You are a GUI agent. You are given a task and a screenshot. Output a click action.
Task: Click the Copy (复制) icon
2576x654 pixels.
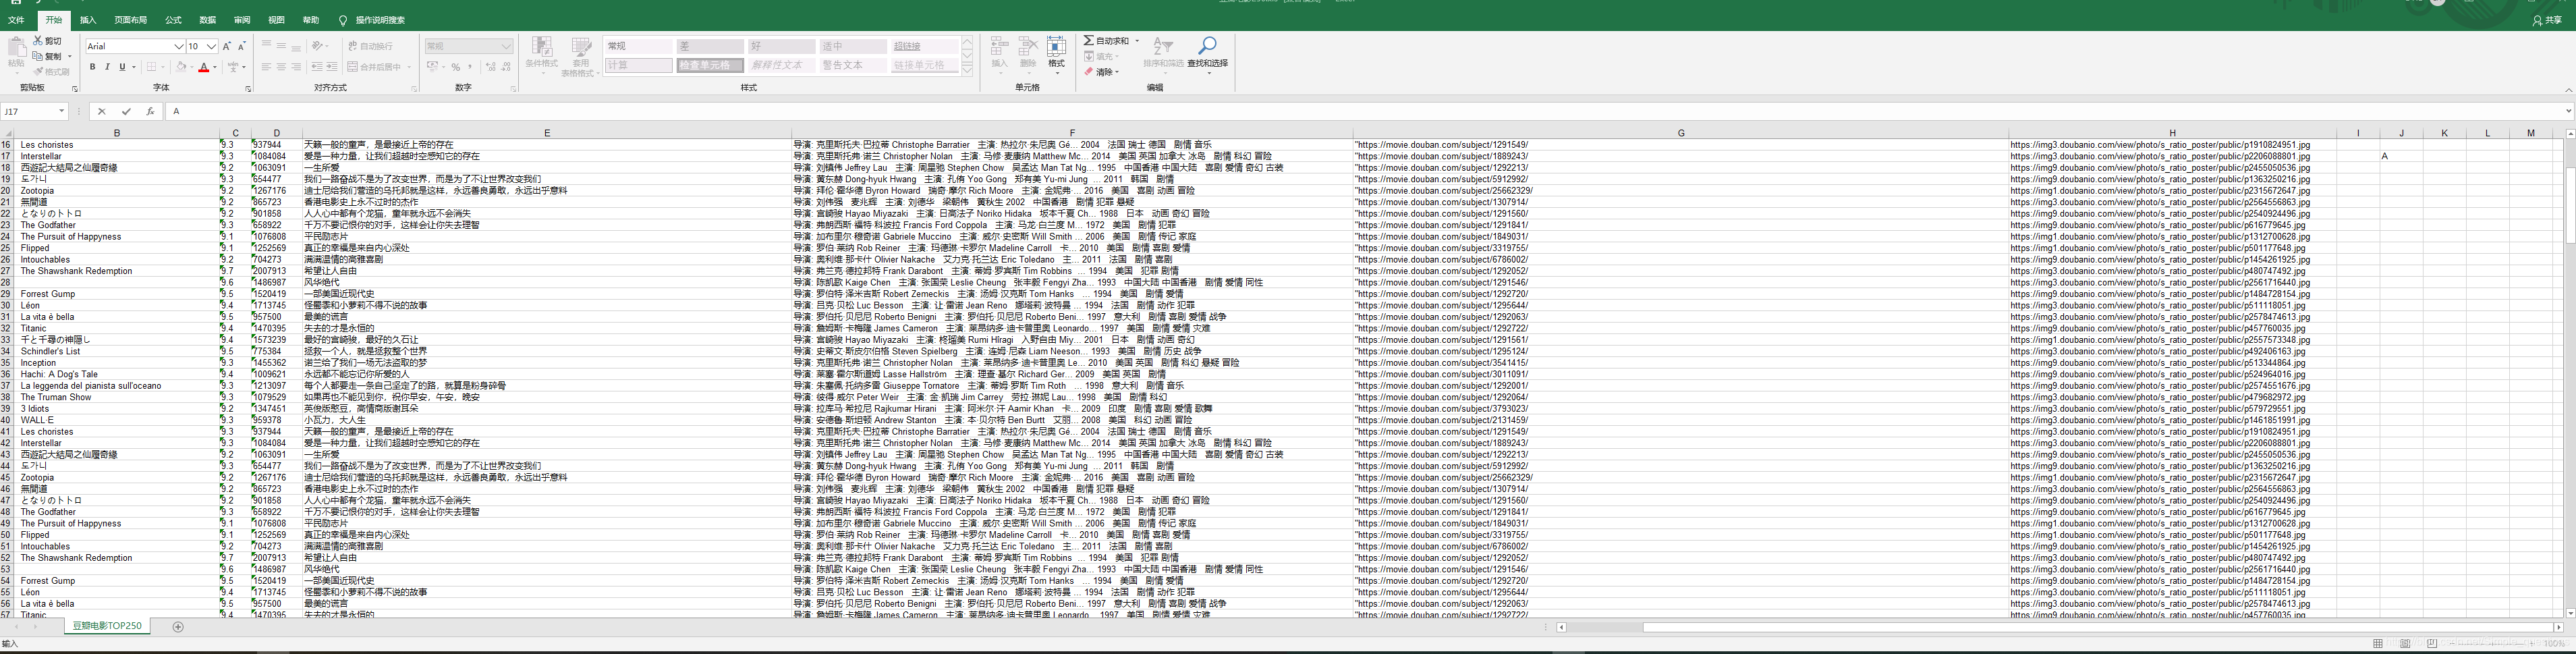click(x=38, y=56)
